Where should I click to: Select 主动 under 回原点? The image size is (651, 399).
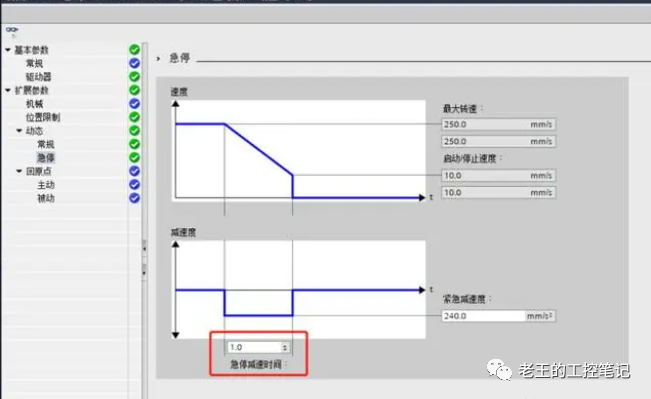pos(46,185)
